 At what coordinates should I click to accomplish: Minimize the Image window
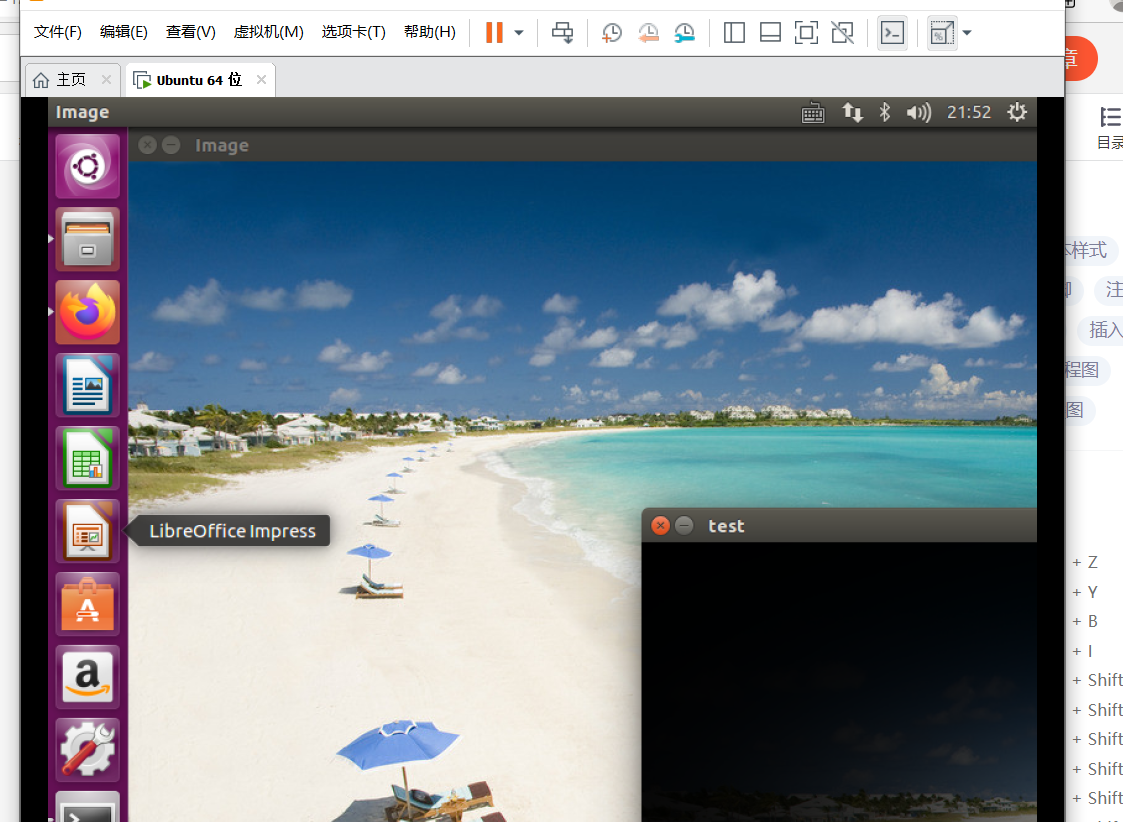tap(171, 145)
